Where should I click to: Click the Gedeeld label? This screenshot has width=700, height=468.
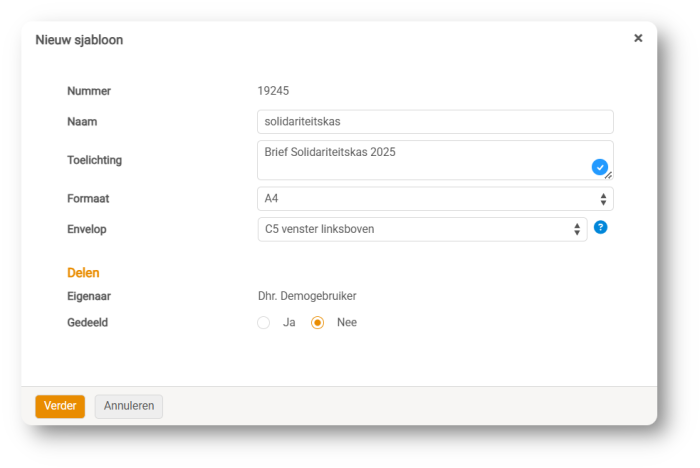click(88, 322)
